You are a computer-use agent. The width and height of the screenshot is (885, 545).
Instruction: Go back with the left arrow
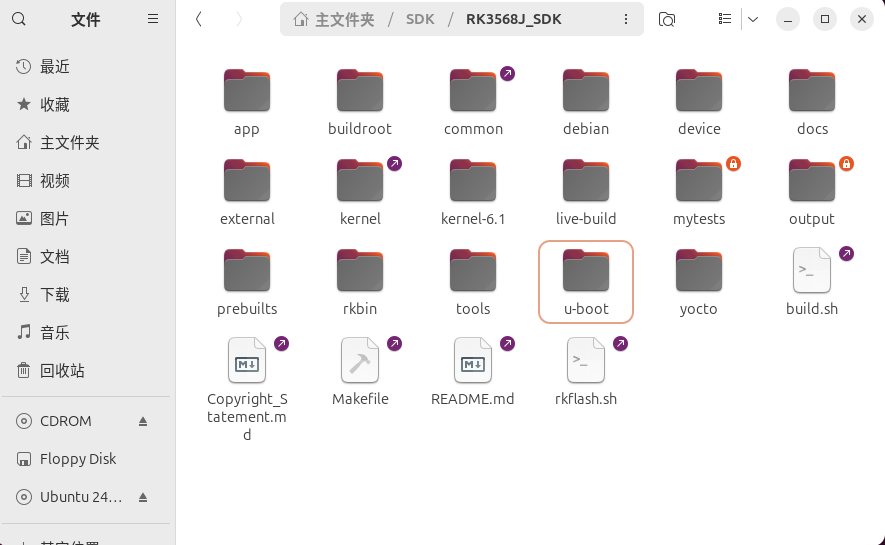[199, 19]
